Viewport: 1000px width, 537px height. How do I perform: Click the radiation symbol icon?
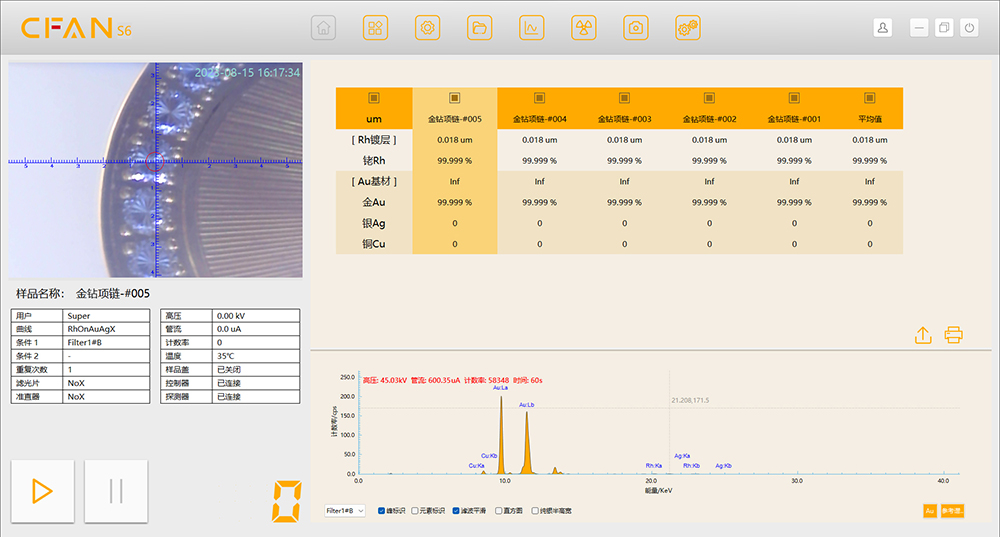coord(584,28)
